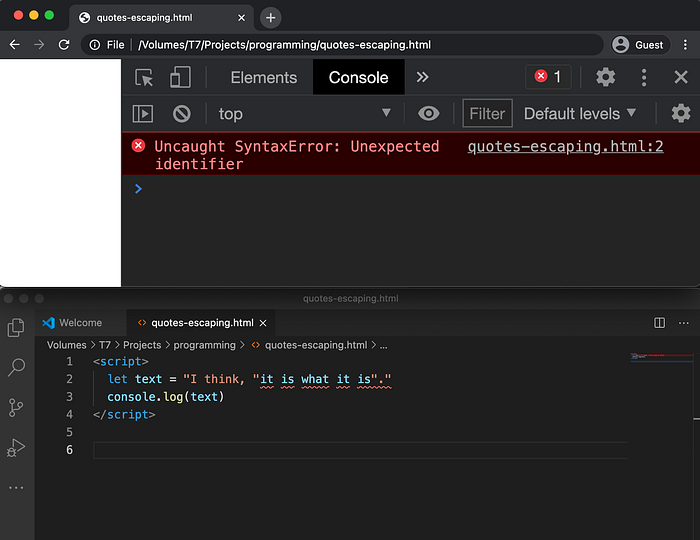Viewport: 700px width, 540px height.
Task: Close the quotes-escaping.html editor tab
Action: click(x=263, y=323)
